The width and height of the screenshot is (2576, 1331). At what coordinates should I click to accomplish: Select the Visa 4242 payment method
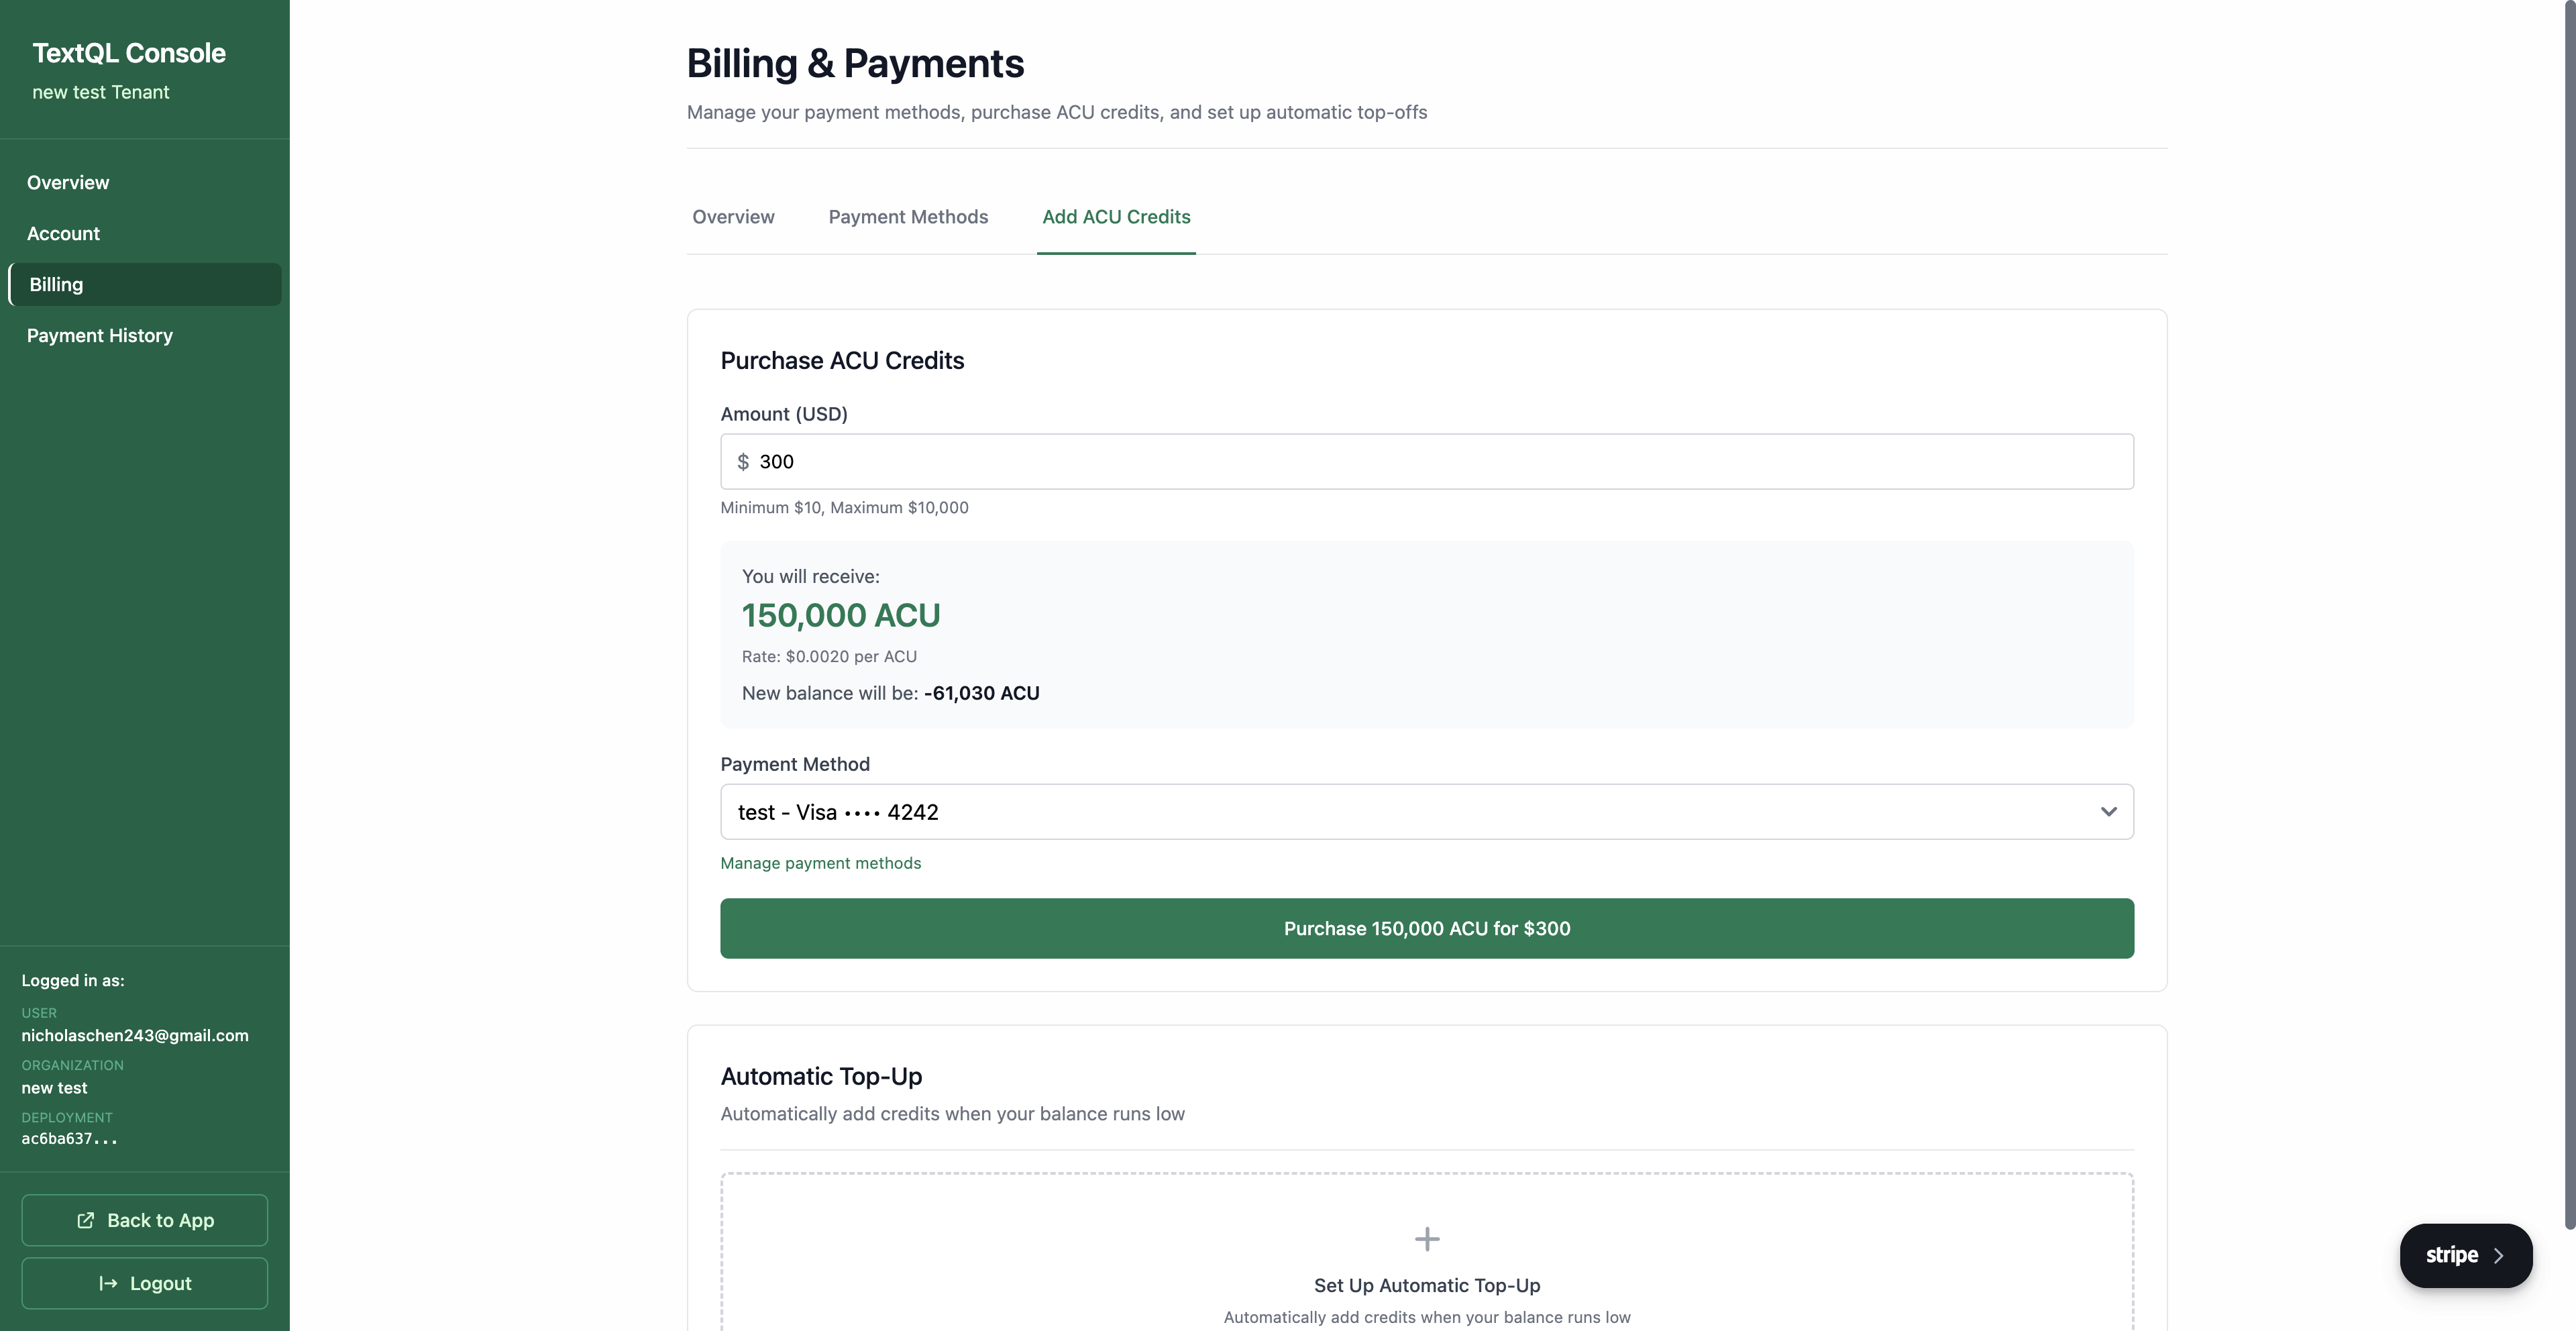coord(1427,811)
